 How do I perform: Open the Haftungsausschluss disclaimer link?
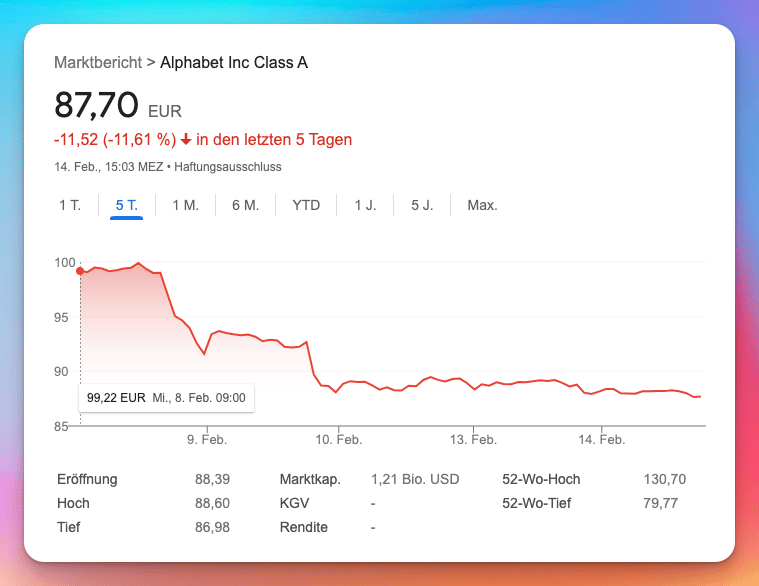228,167
